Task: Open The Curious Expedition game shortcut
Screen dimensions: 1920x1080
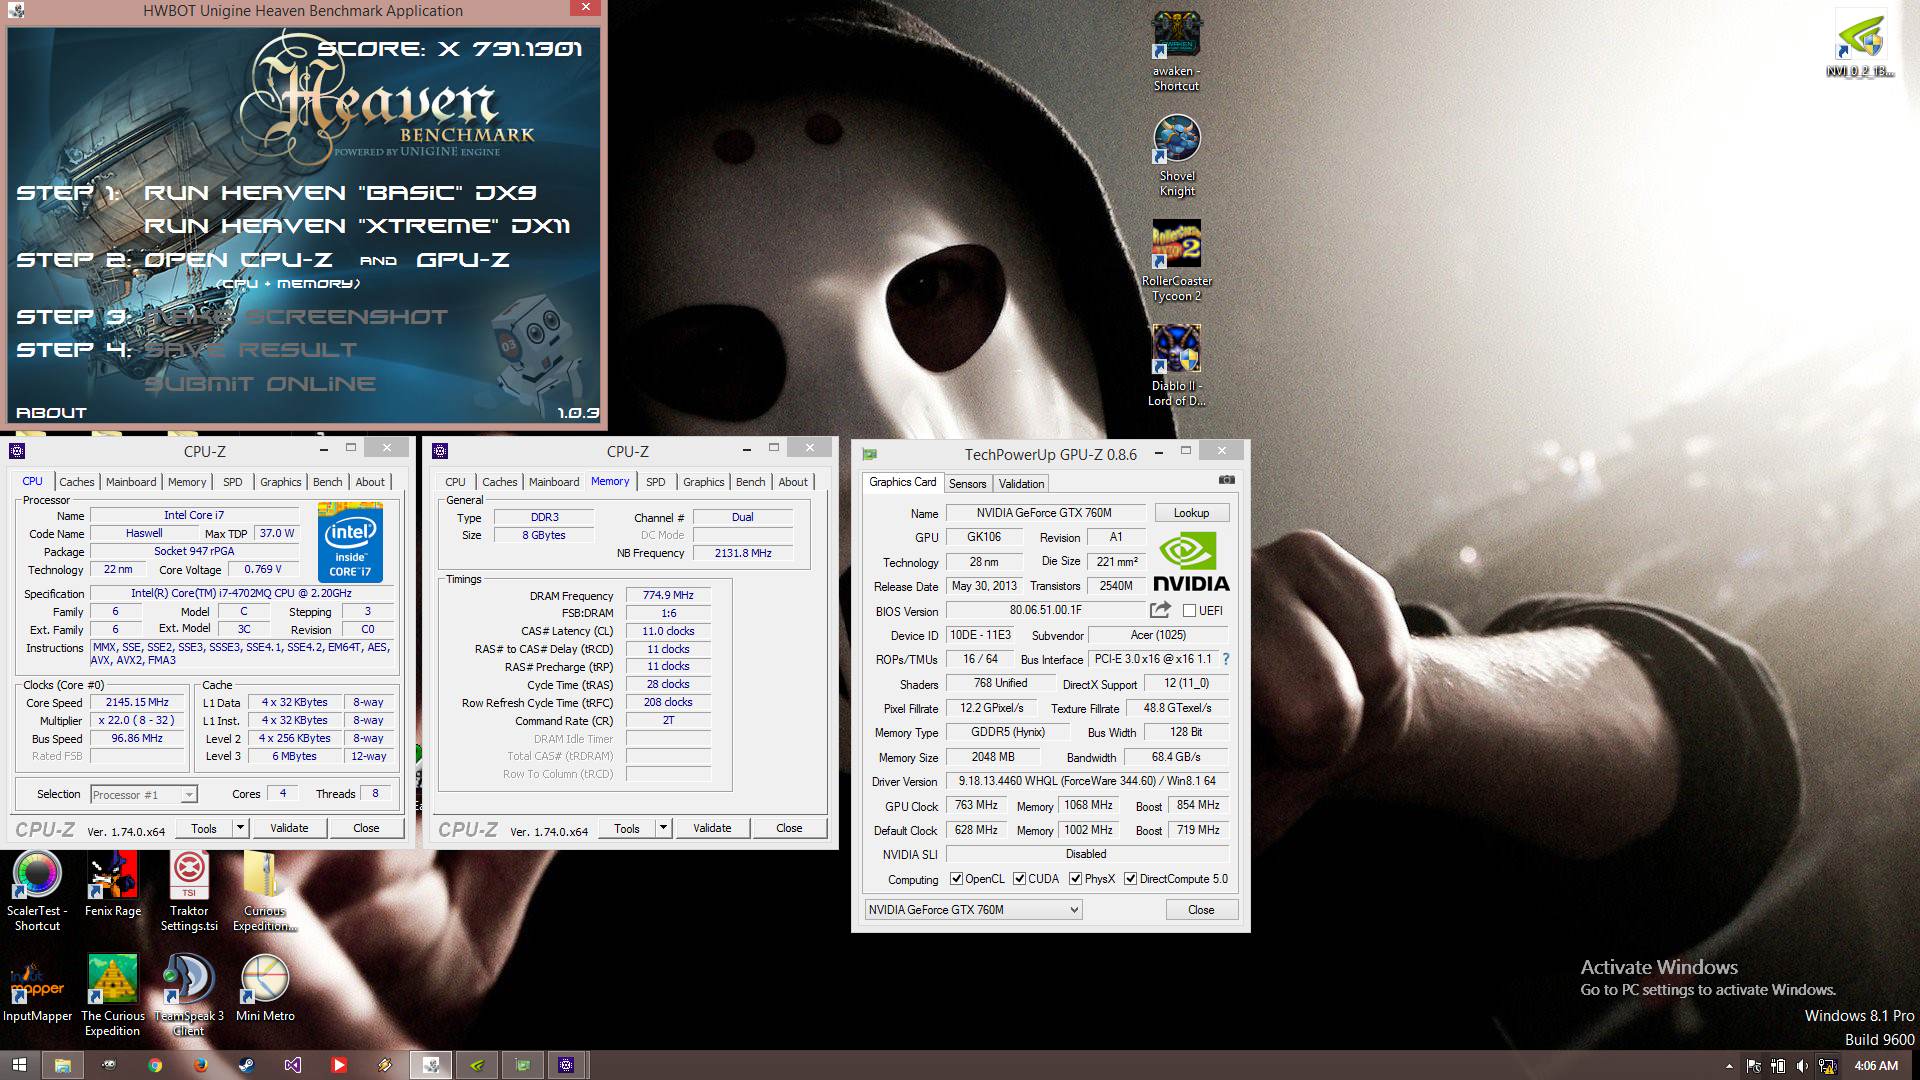Action: coord(113,996)
